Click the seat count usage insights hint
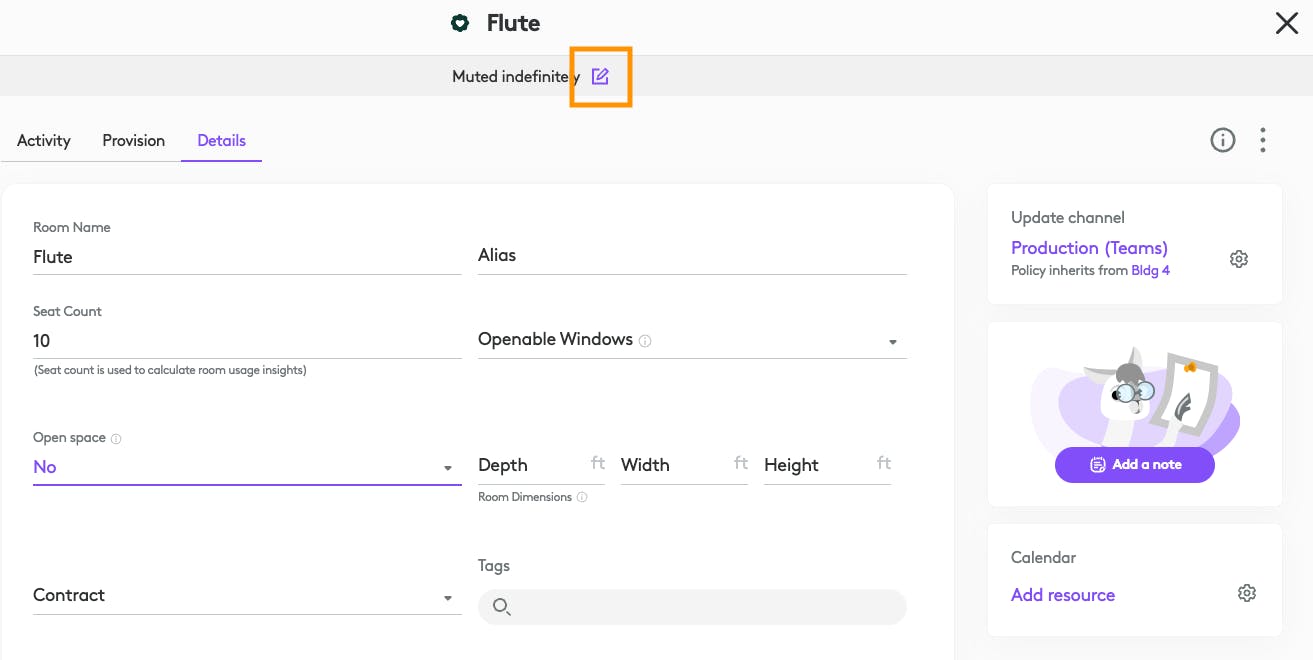 170,370
